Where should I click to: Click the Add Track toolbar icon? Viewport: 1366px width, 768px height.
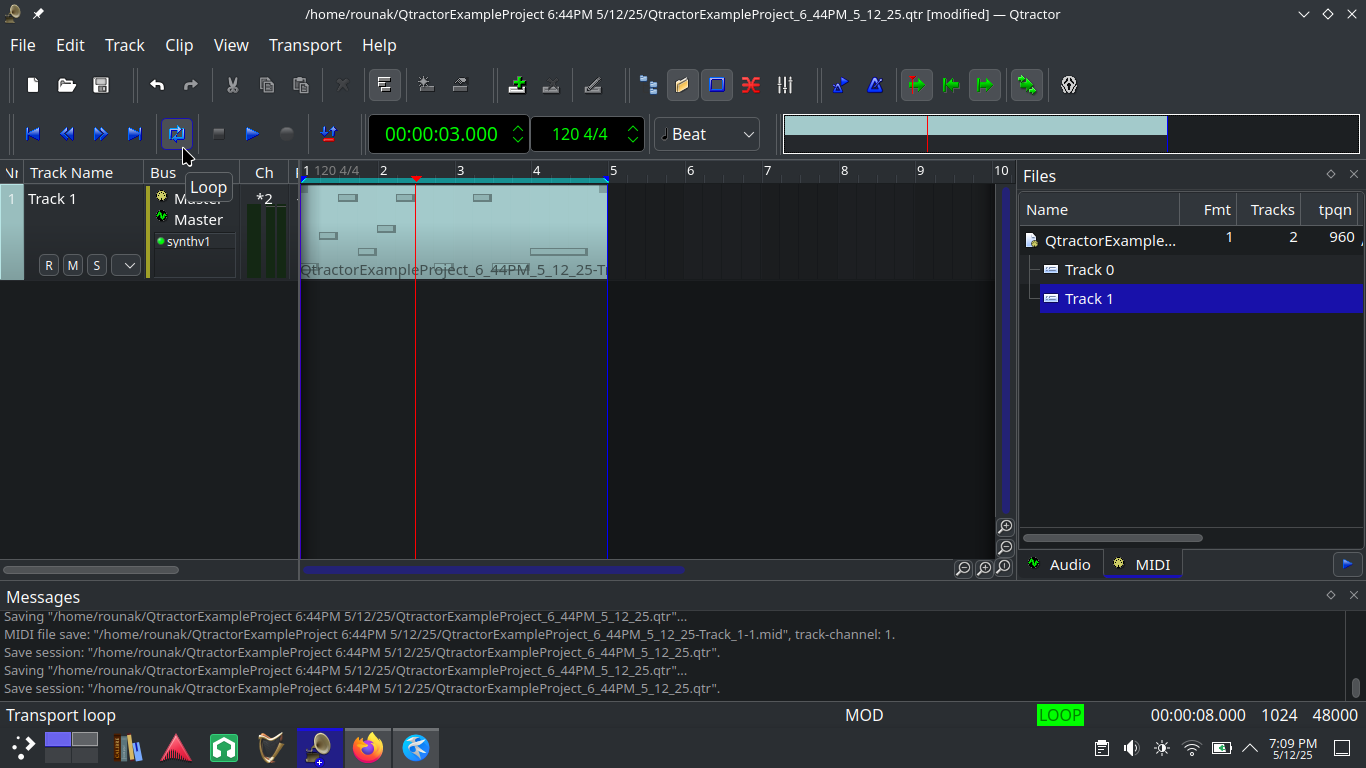(x=517, y=85)
